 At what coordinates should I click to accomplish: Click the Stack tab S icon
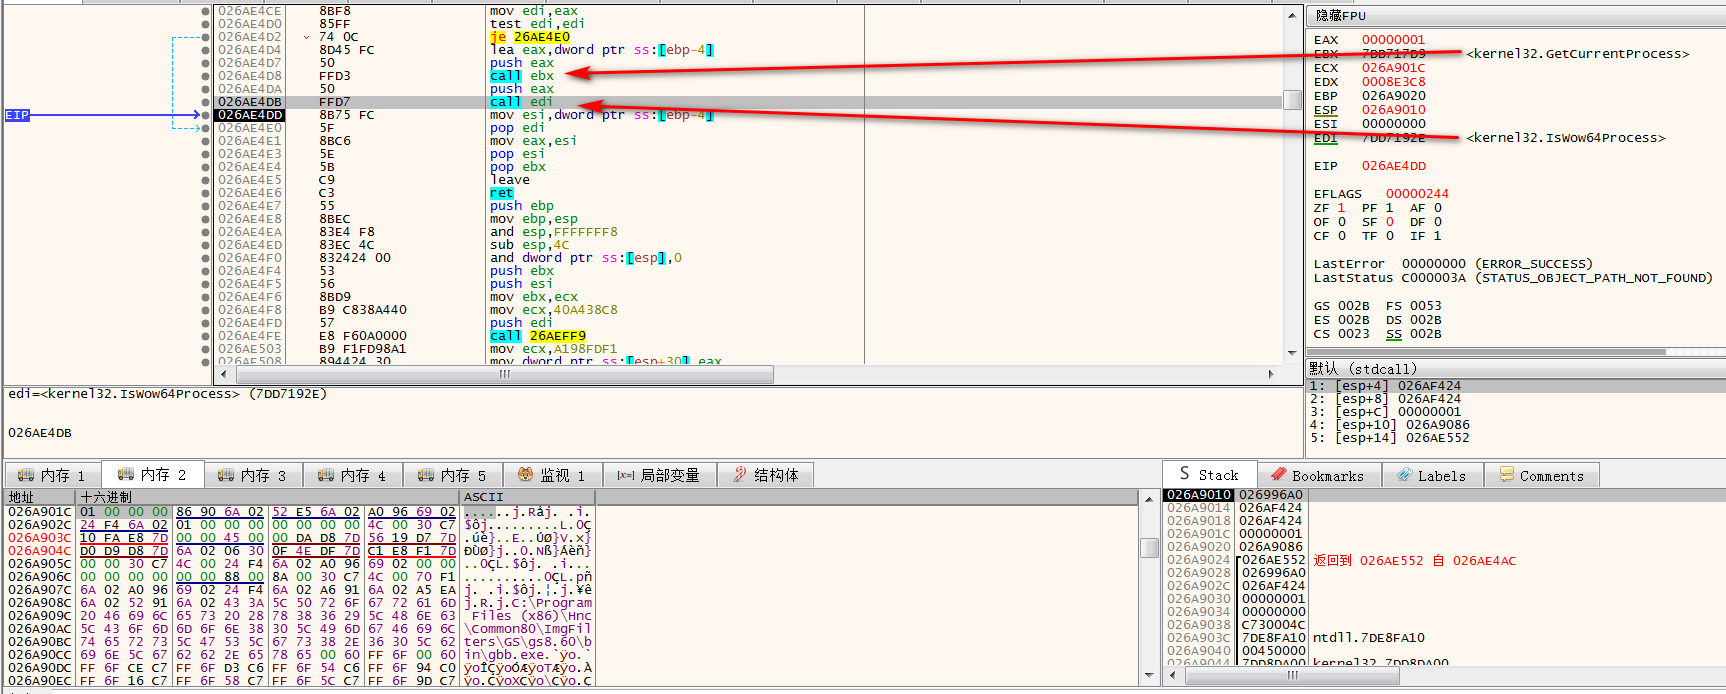[1185, 474]
